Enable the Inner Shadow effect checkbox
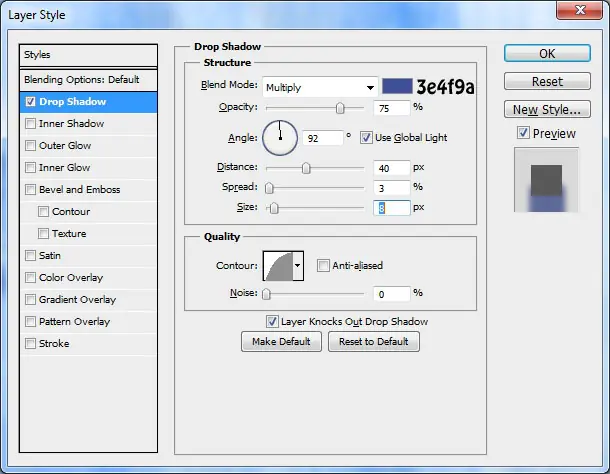 point(30,123)
